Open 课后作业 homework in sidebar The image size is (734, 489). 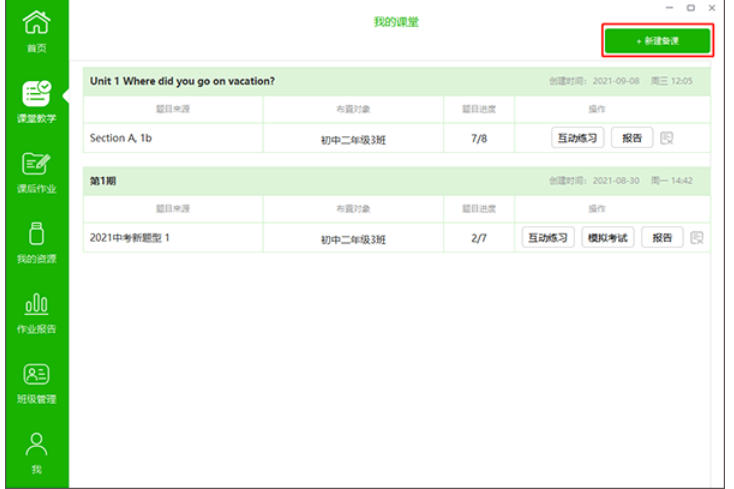tap(35, 171)
